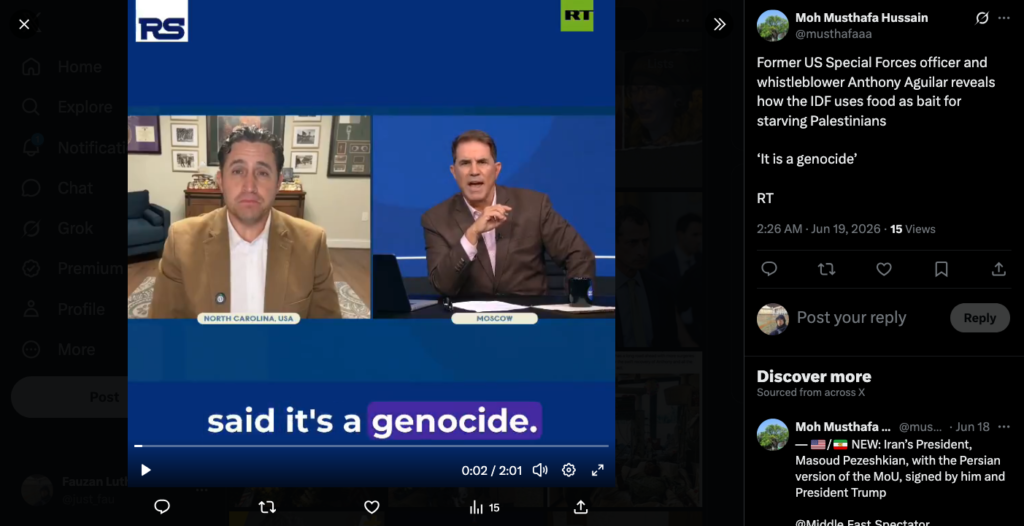This screenshot has width=1024, height=526.
Task: Open video settings gear
Action: pyautogui.click(x=569, y=470)
